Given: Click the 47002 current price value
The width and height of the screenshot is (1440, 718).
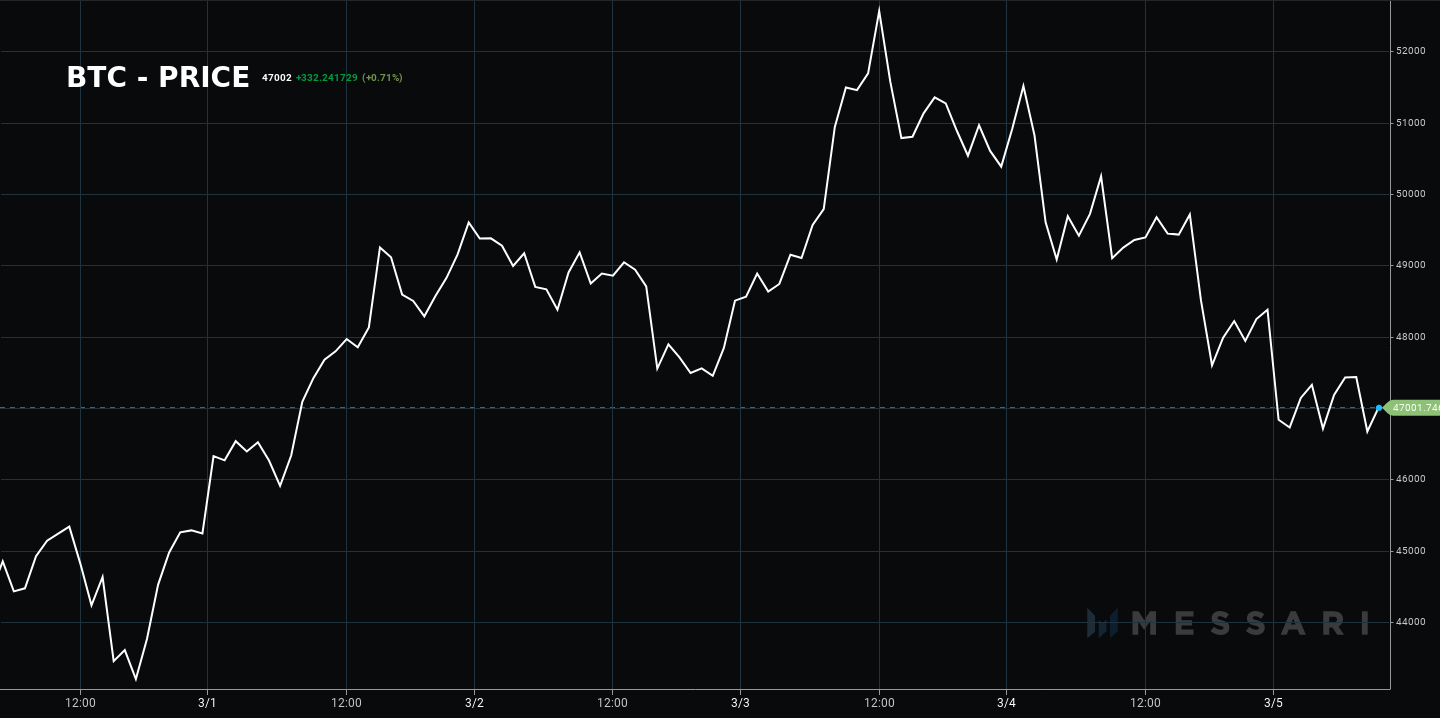Looking at the screenshot, I should (277, 77).
